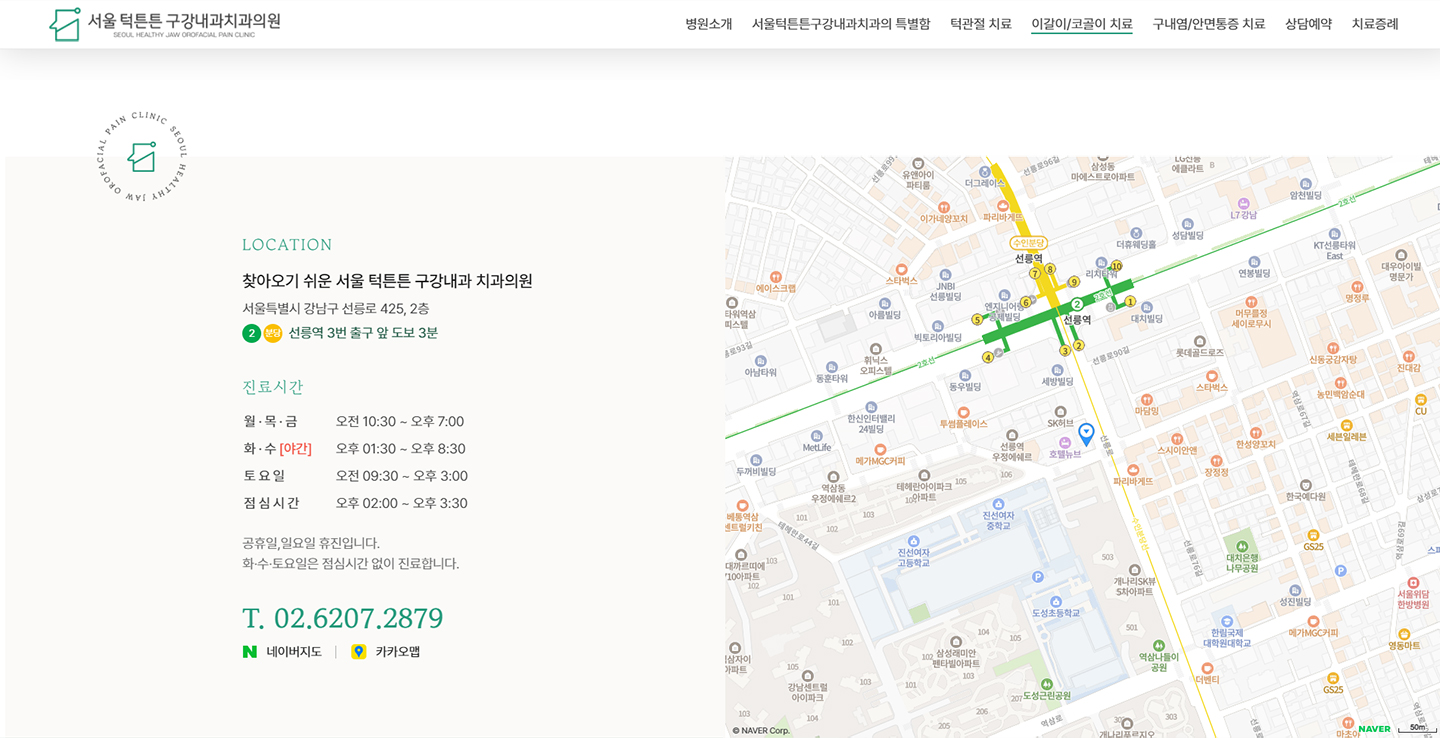Open the 상담예약 page
This screenshot has width=1440, height=738.
point(1308,24)
